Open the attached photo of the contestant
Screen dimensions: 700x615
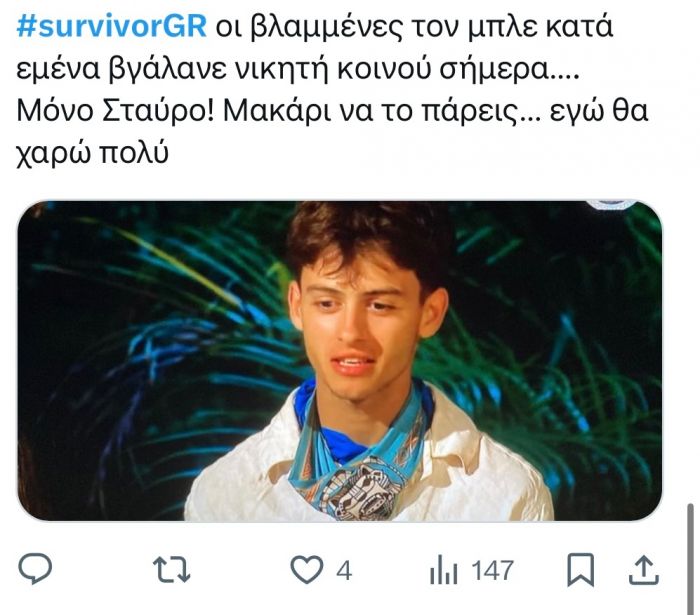(x=340, y=361)
